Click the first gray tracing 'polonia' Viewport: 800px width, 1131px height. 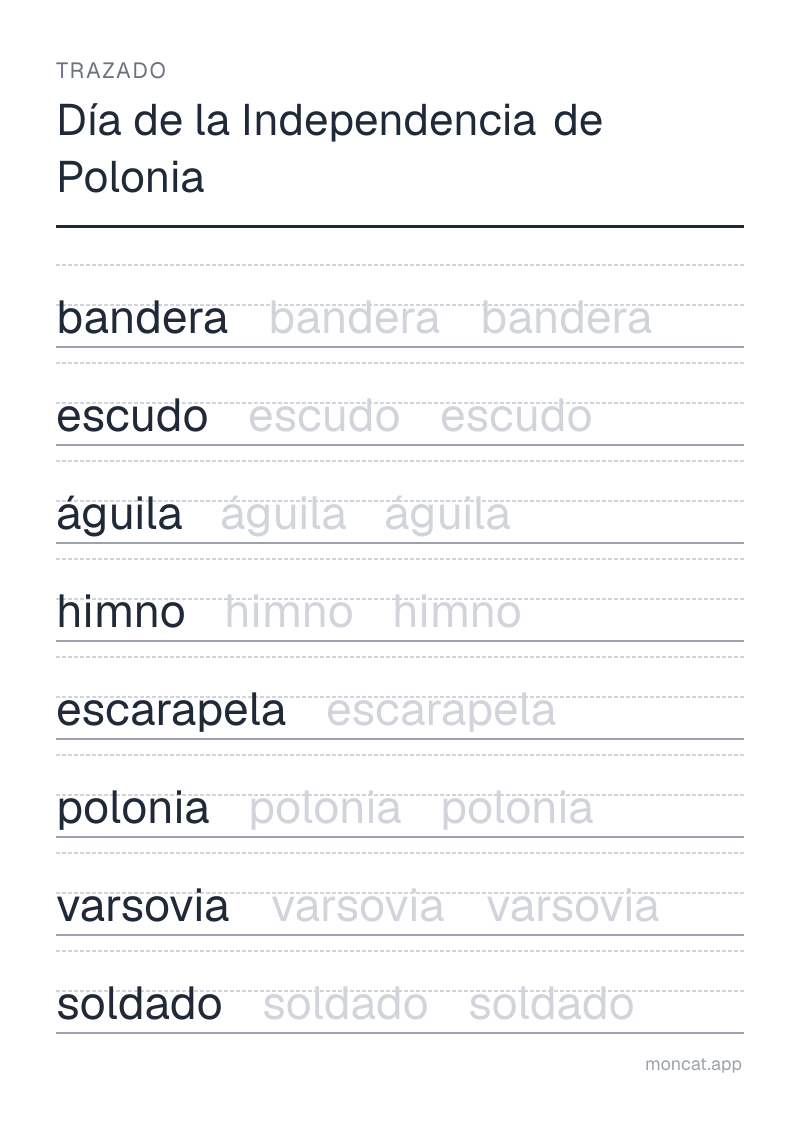click(x=325, y=810)
